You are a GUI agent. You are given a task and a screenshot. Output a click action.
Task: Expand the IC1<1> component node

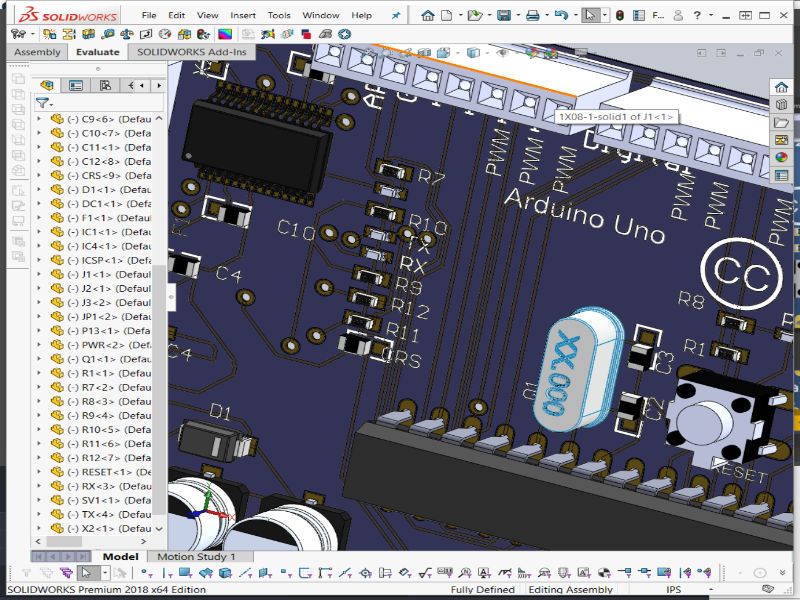click(41, 231)
